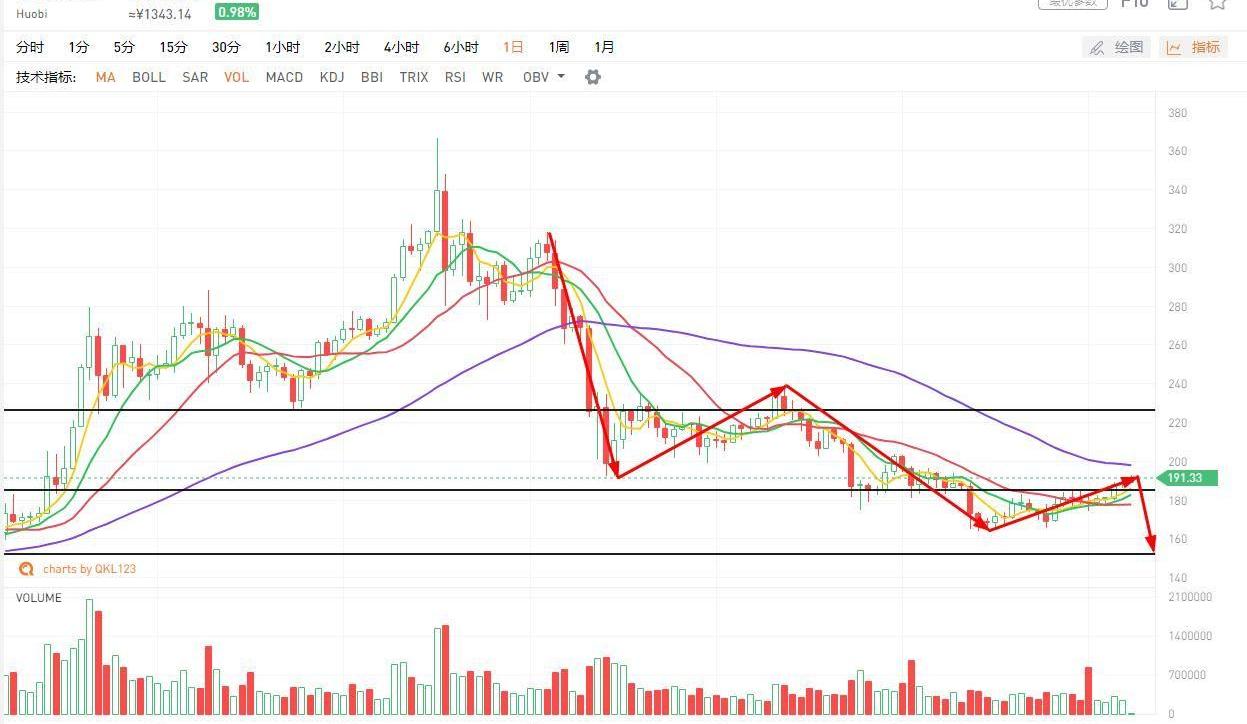Viewport: 1247px width, 724px height.
Task: Click the 191.33 current price label
Action: tap(1188, 478)
